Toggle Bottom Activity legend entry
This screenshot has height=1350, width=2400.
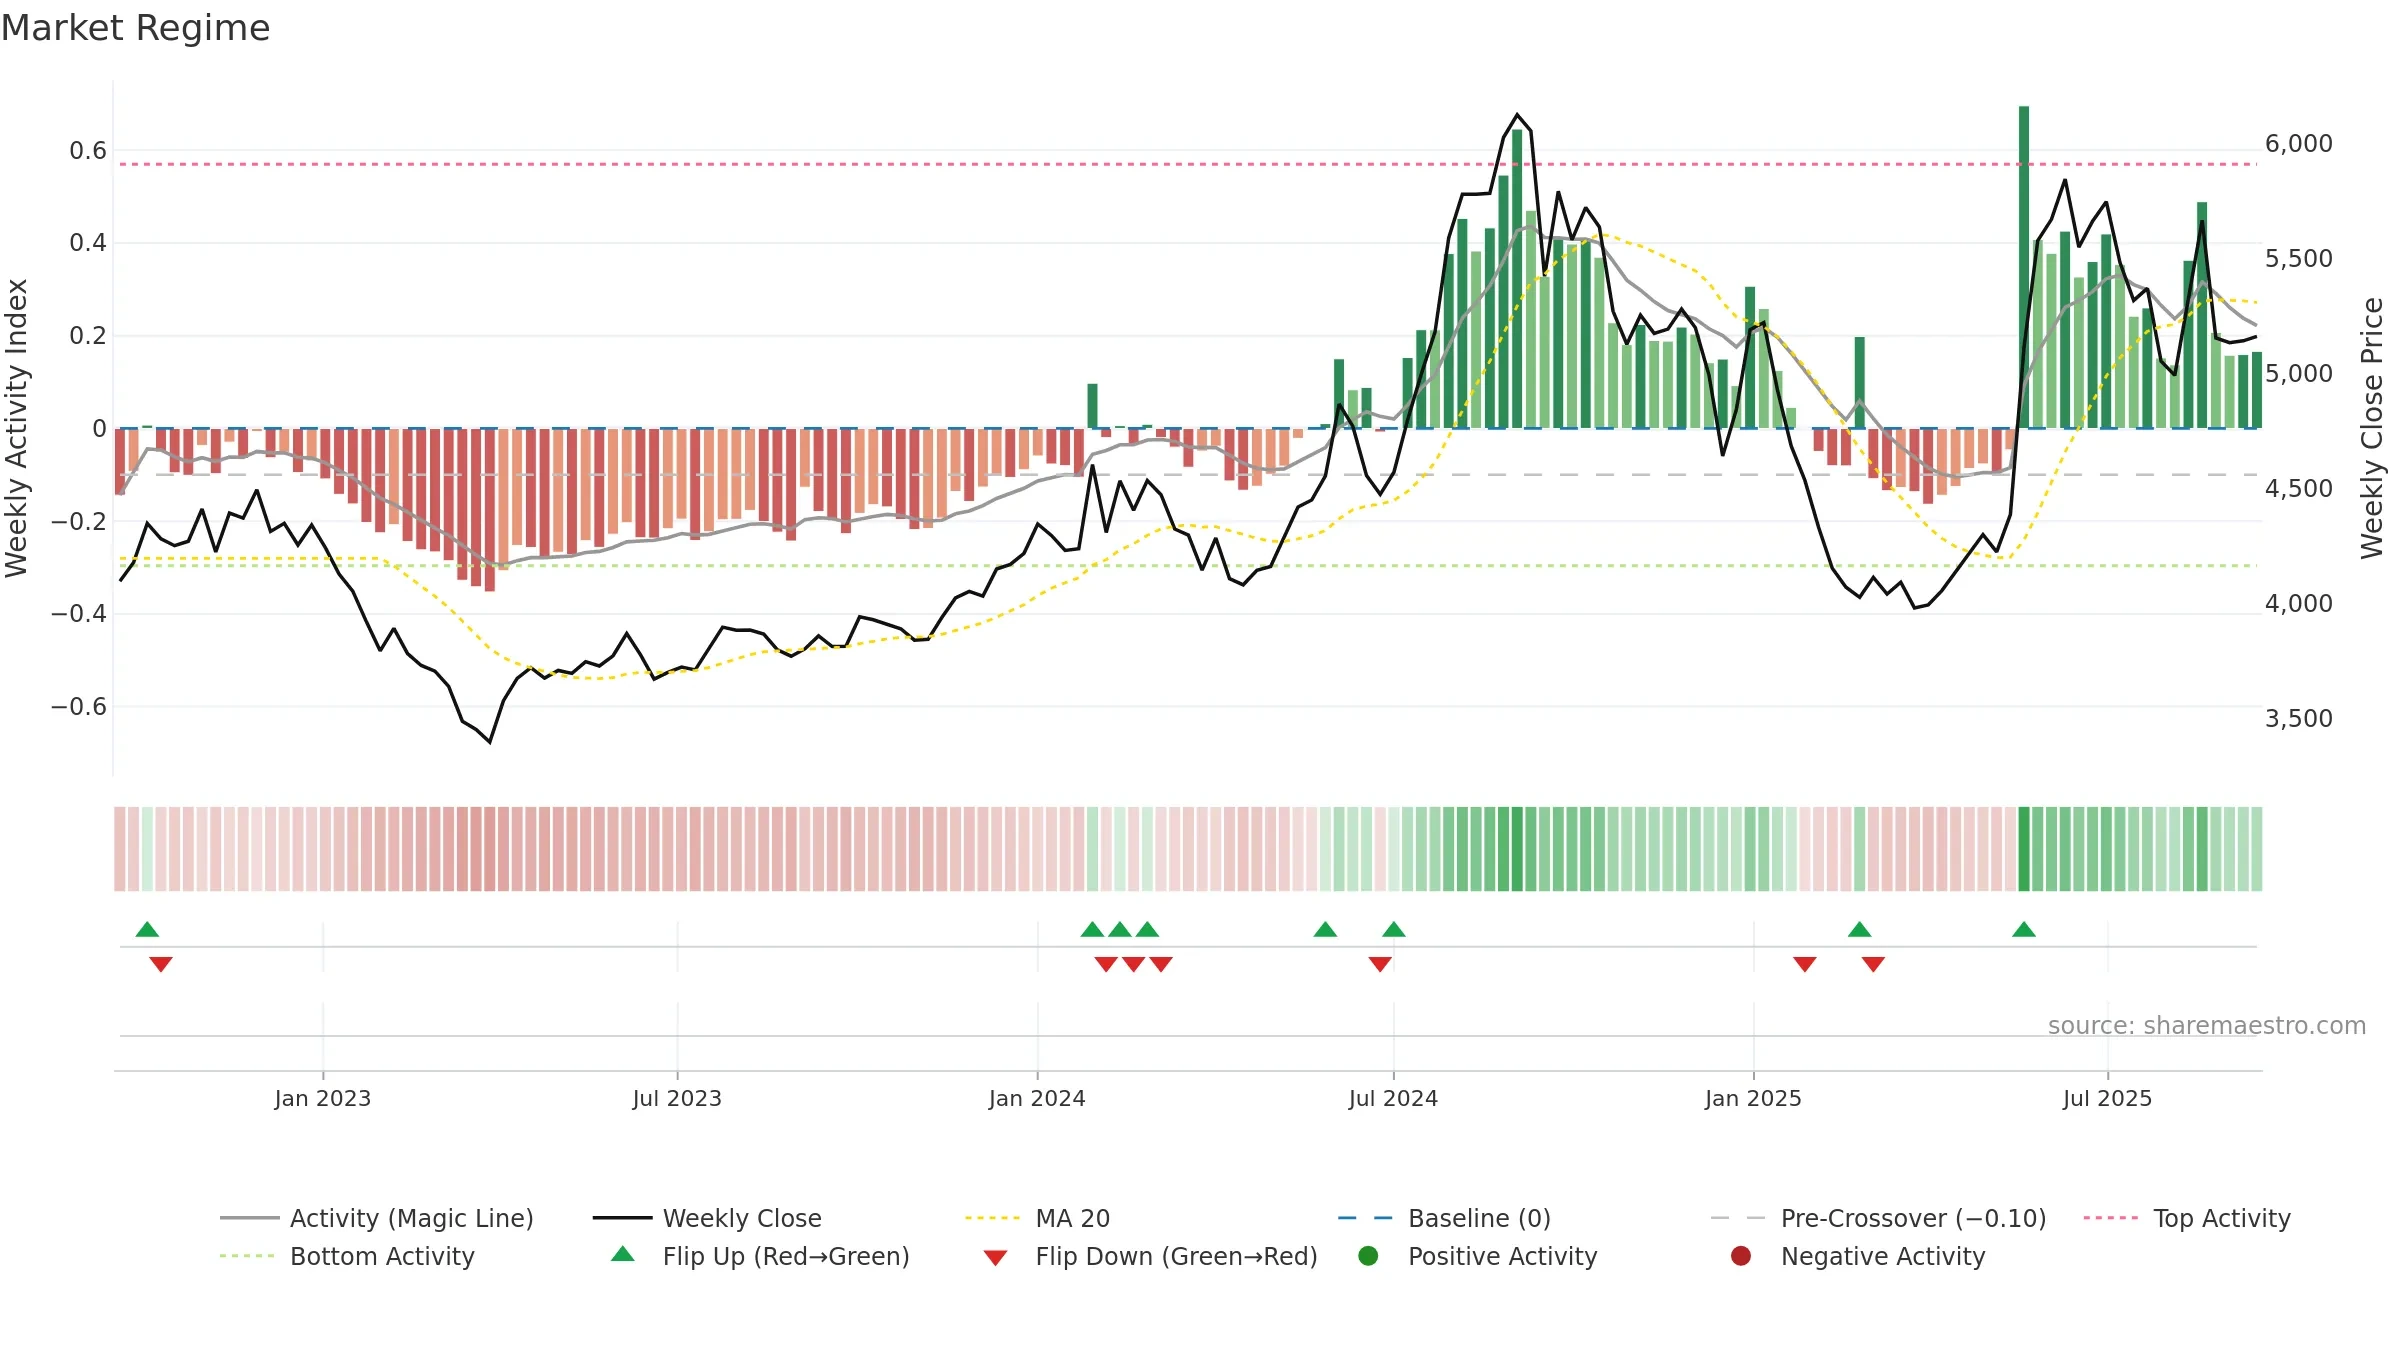coord(347,1256)
